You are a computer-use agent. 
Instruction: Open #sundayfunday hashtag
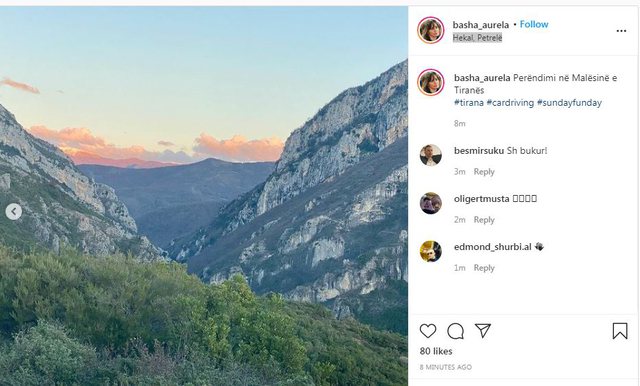coord(569,103)
